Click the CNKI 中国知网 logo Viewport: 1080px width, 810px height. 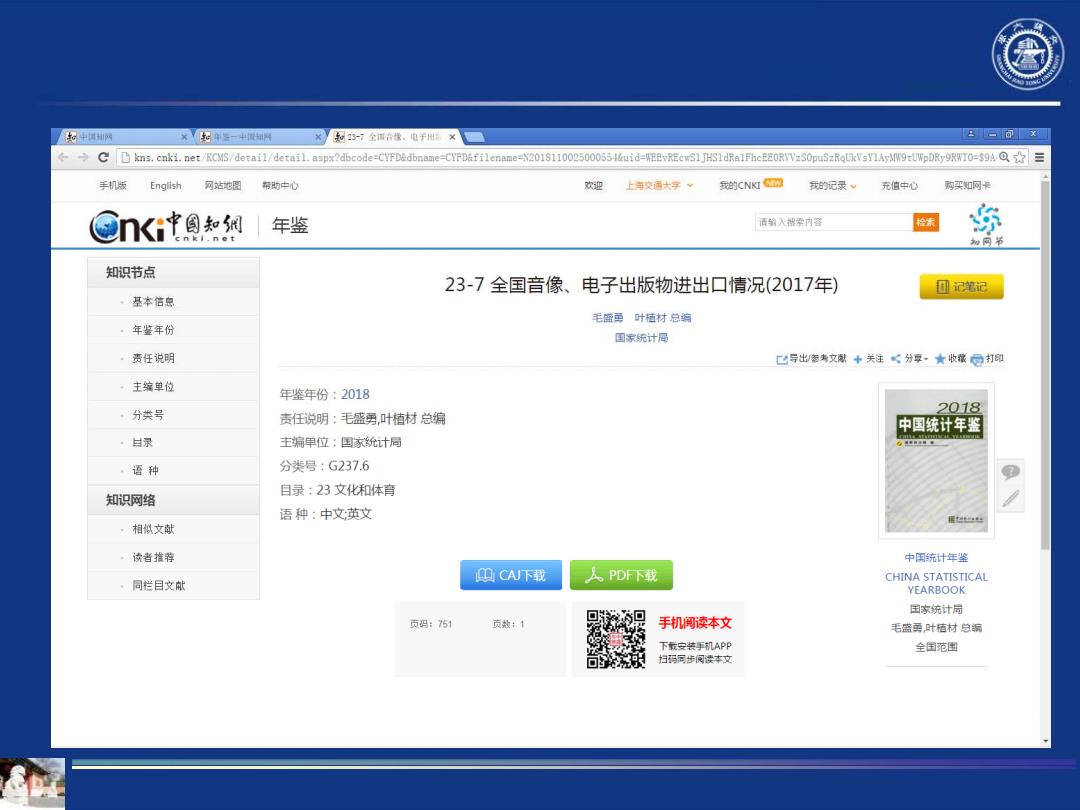166,227
